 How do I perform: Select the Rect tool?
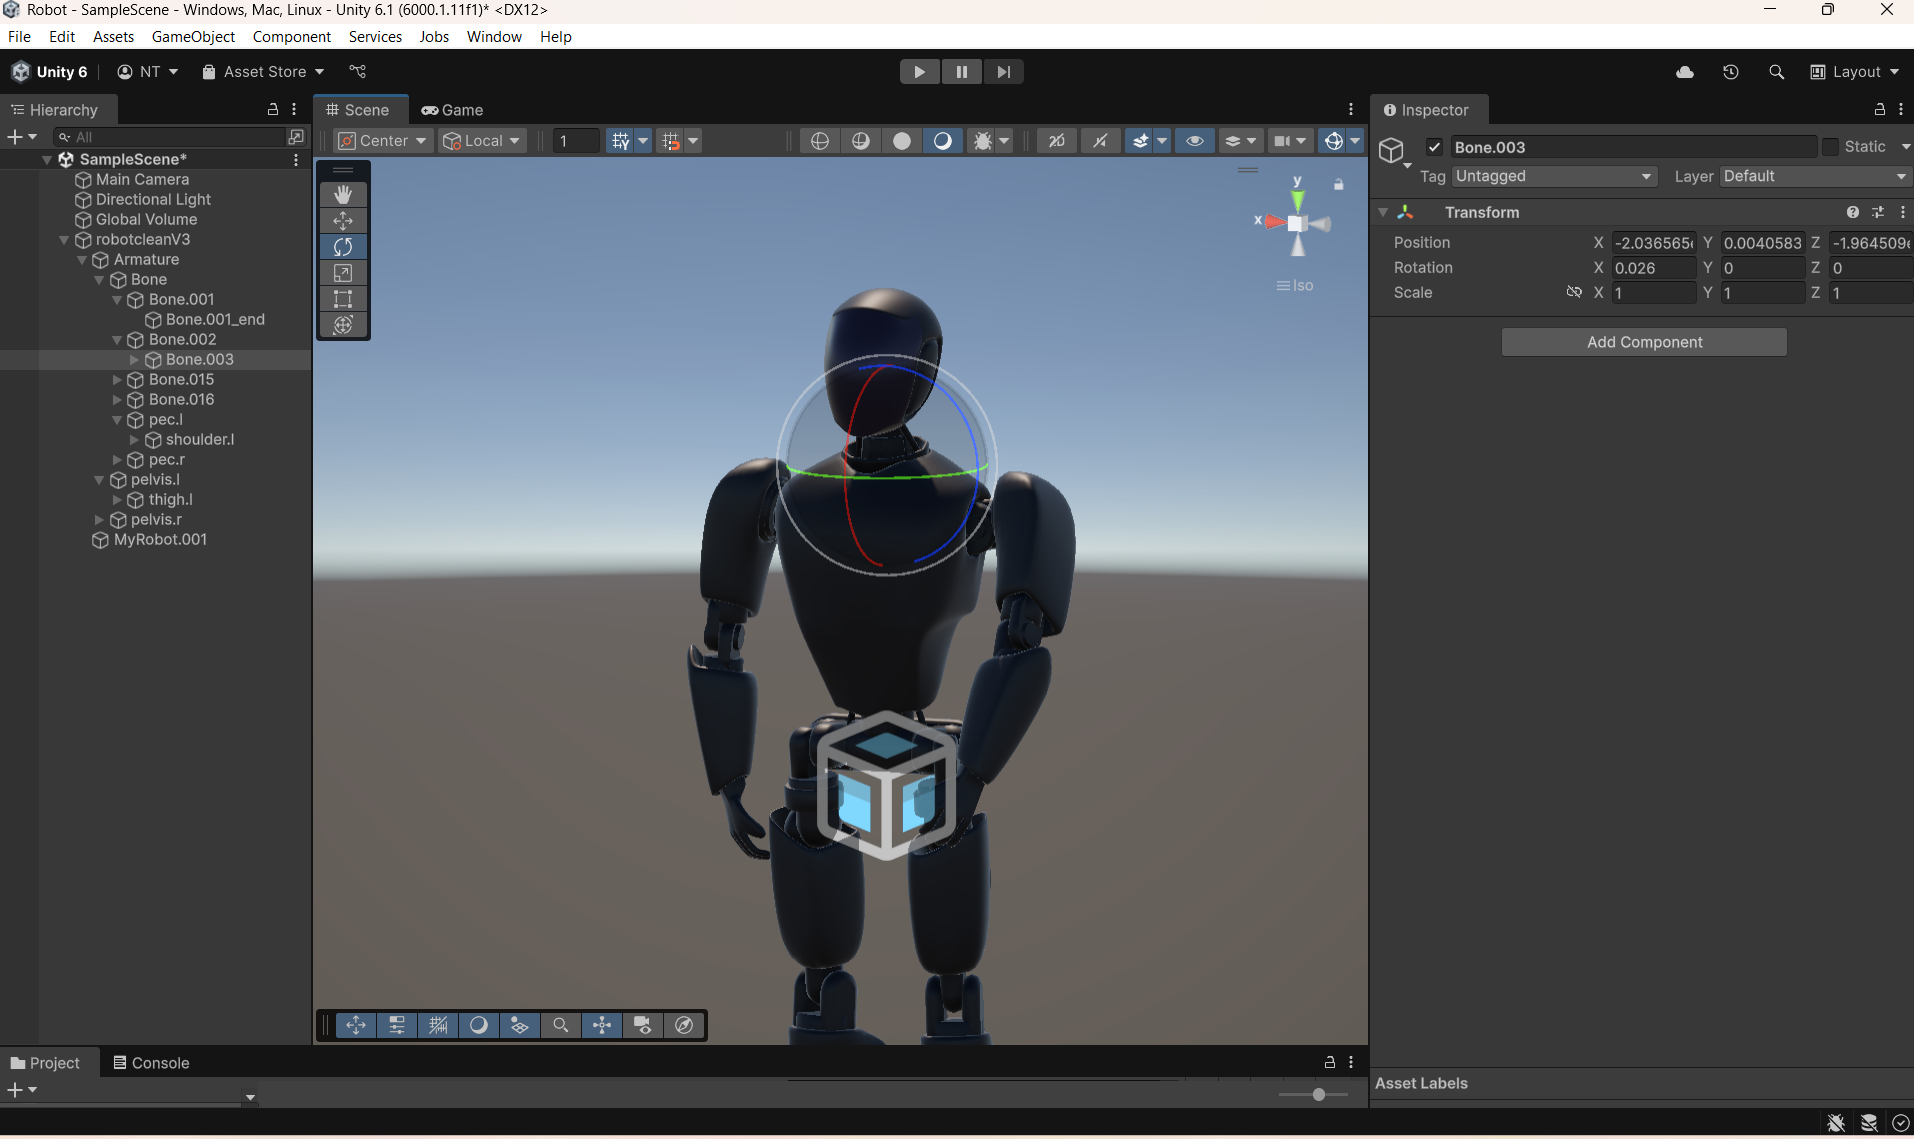click(x=343, y=299)
